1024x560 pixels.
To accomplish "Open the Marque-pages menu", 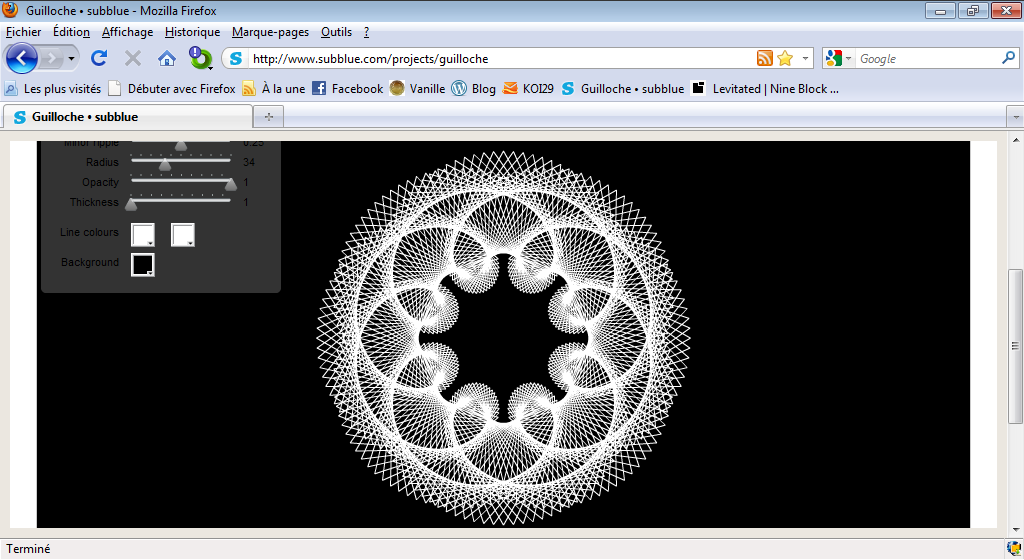I will 270,32.
